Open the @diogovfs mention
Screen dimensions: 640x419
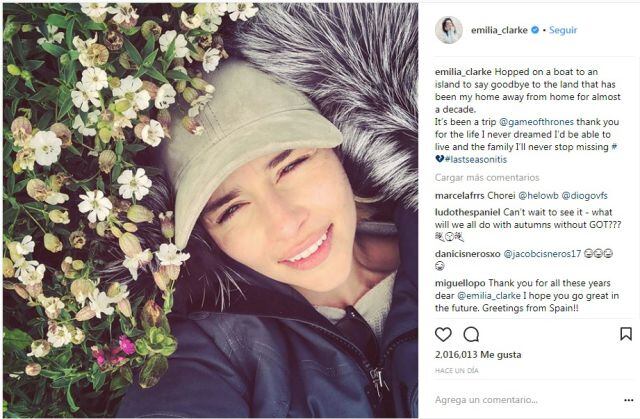(584, 196)
